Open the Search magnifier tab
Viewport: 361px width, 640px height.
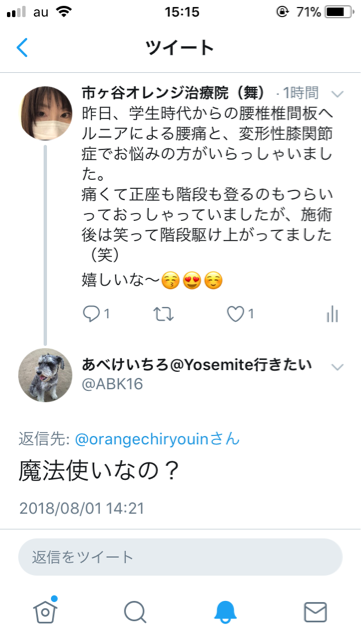135,612
